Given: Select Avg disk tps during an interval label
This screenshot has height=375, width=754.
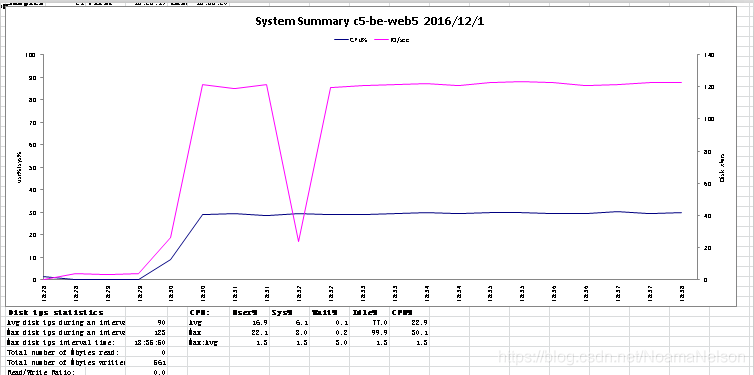Looking at the screenshot, I should pyautogui.click(x=65, y=322).
